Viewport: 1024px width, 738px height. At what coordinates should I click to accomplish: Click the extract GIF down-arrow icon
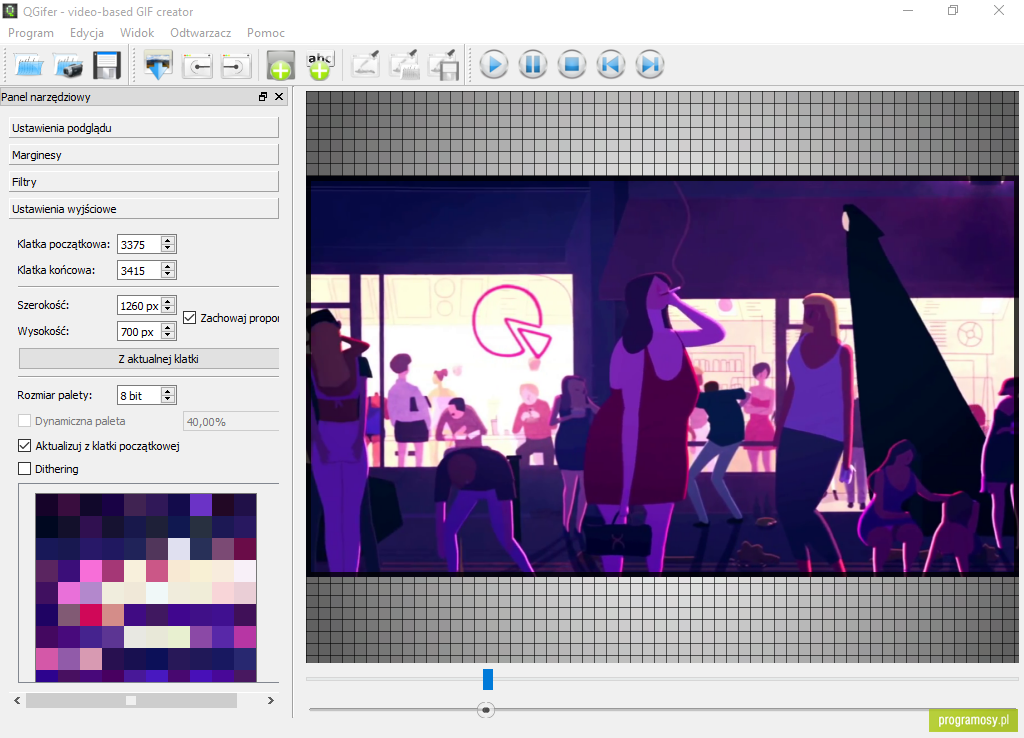pos(158,65)
